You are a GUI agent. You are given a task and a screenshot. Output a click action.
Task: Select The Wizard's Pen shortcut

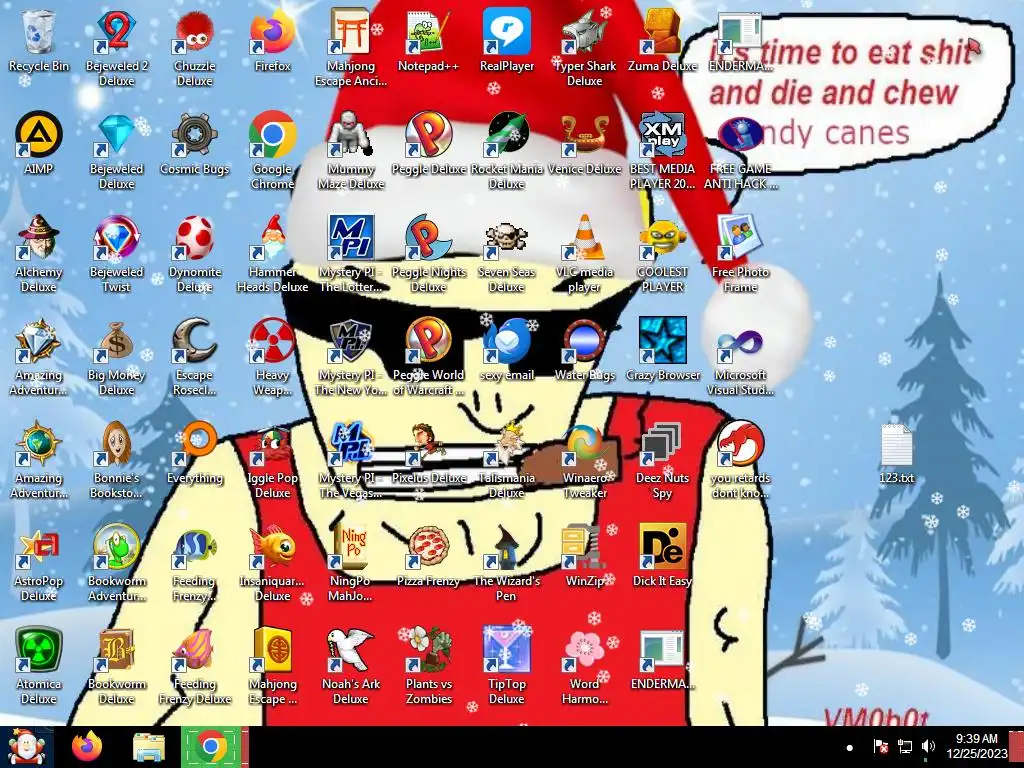point(507,562)
